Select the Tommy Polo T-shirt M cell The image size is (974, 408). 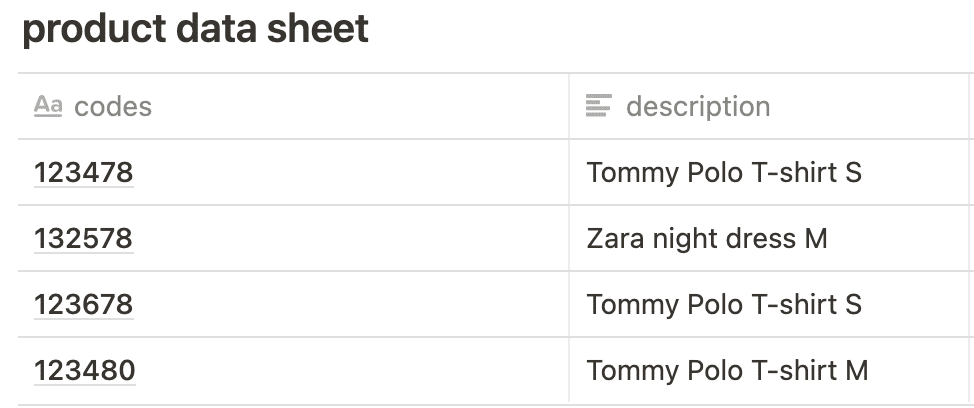click(x=727, y=371)
